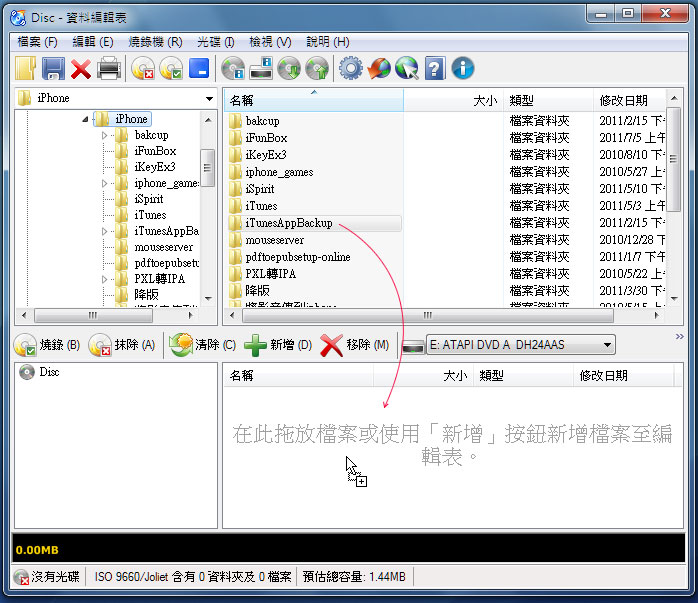Click the erase disc icon with red X in top toolbar
The image size is (698, 603).
tap(143, 69)
